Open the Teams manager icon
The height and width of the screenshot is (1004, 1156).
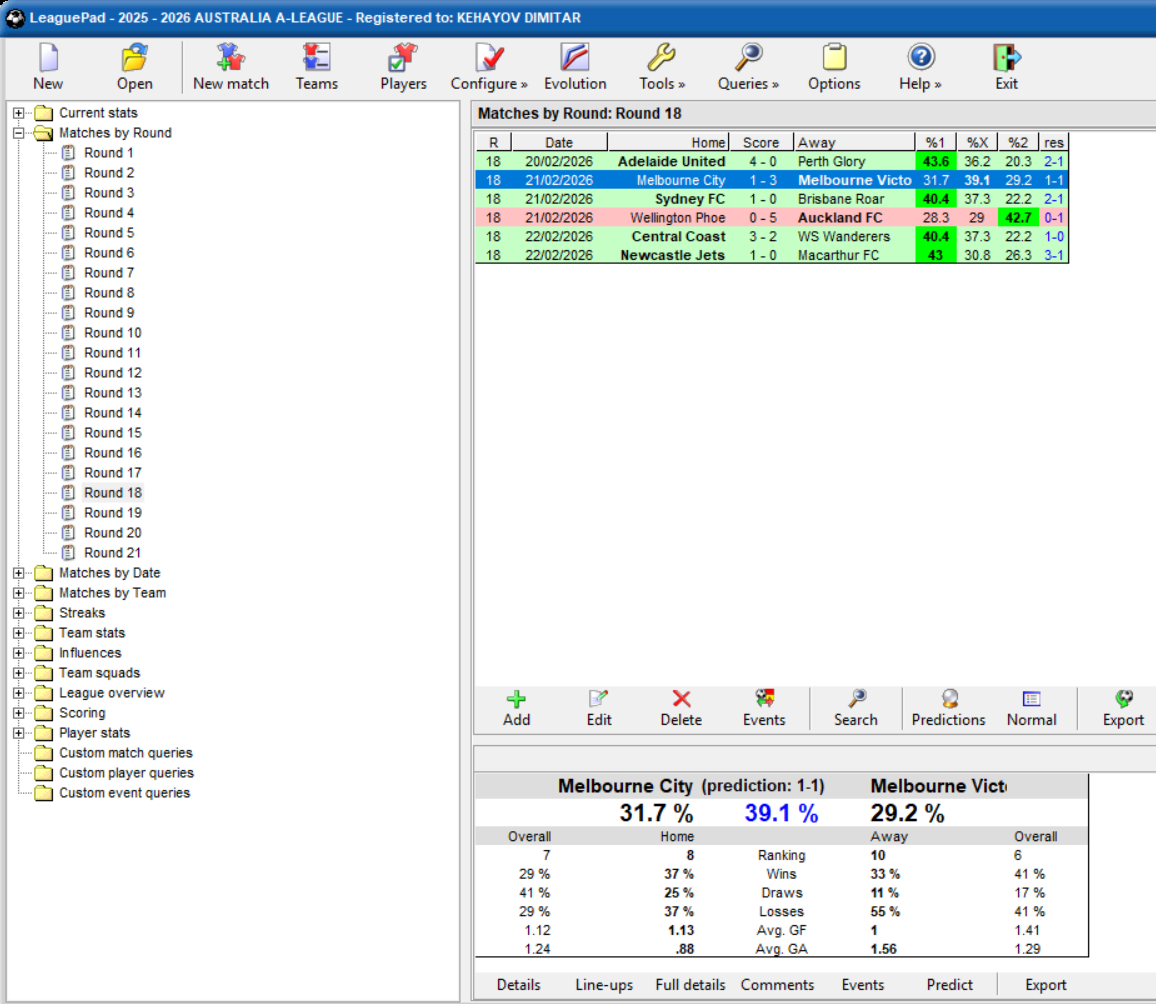click(317, 57)
